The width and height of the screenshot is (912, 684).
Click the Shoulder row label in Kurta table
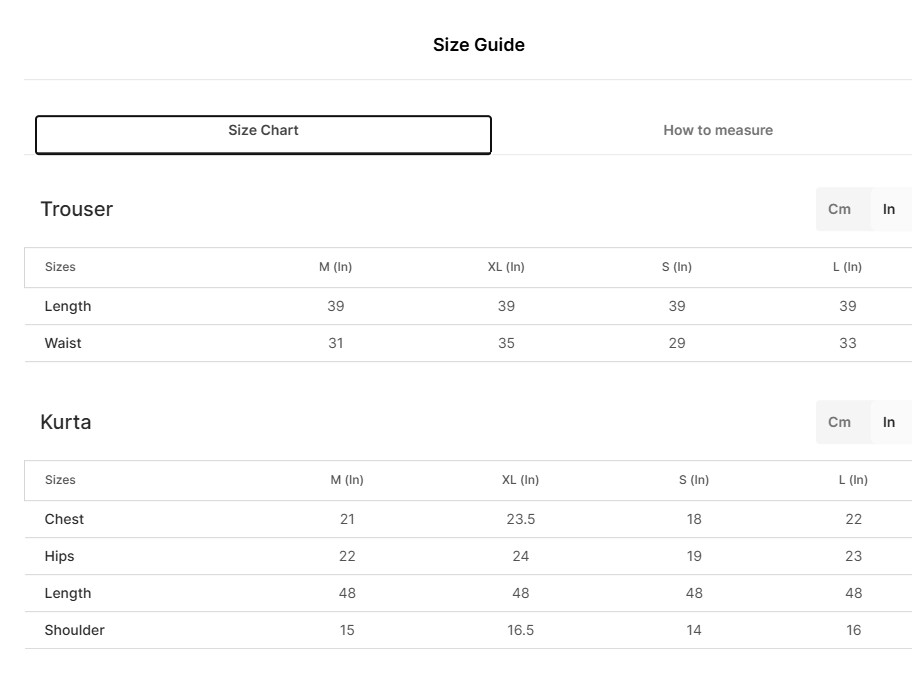[x=74, y=630]
